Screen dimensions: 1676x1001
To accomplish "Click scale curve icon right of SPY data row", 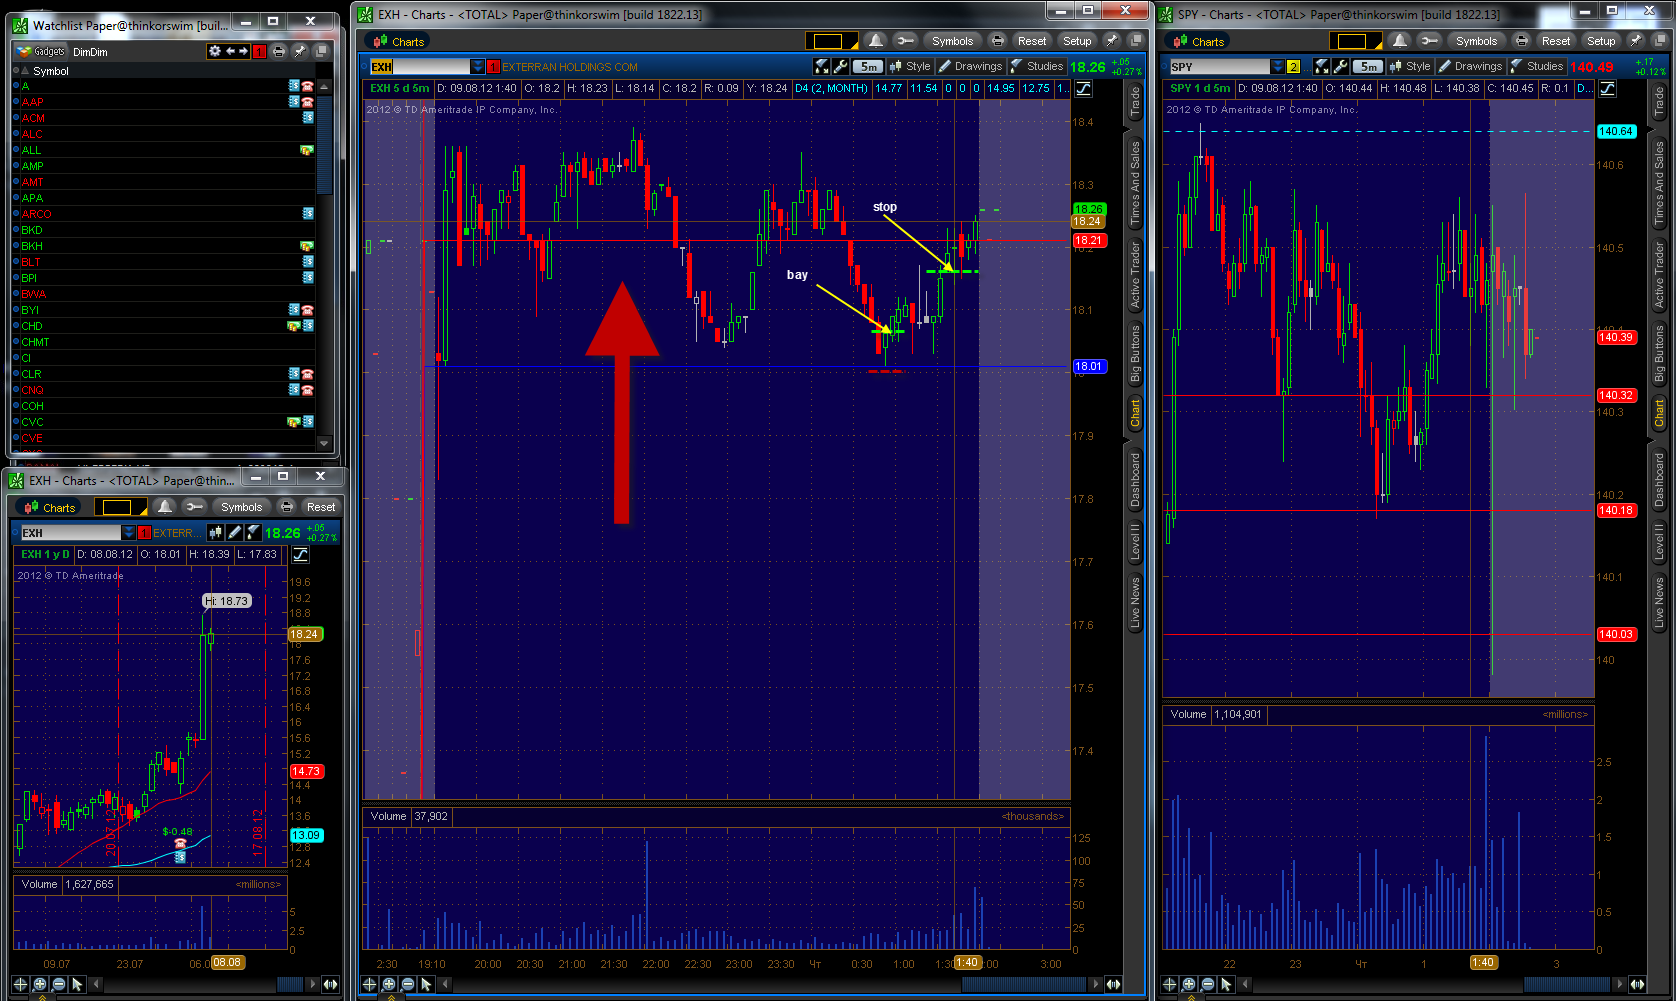I will point(1607,89).
